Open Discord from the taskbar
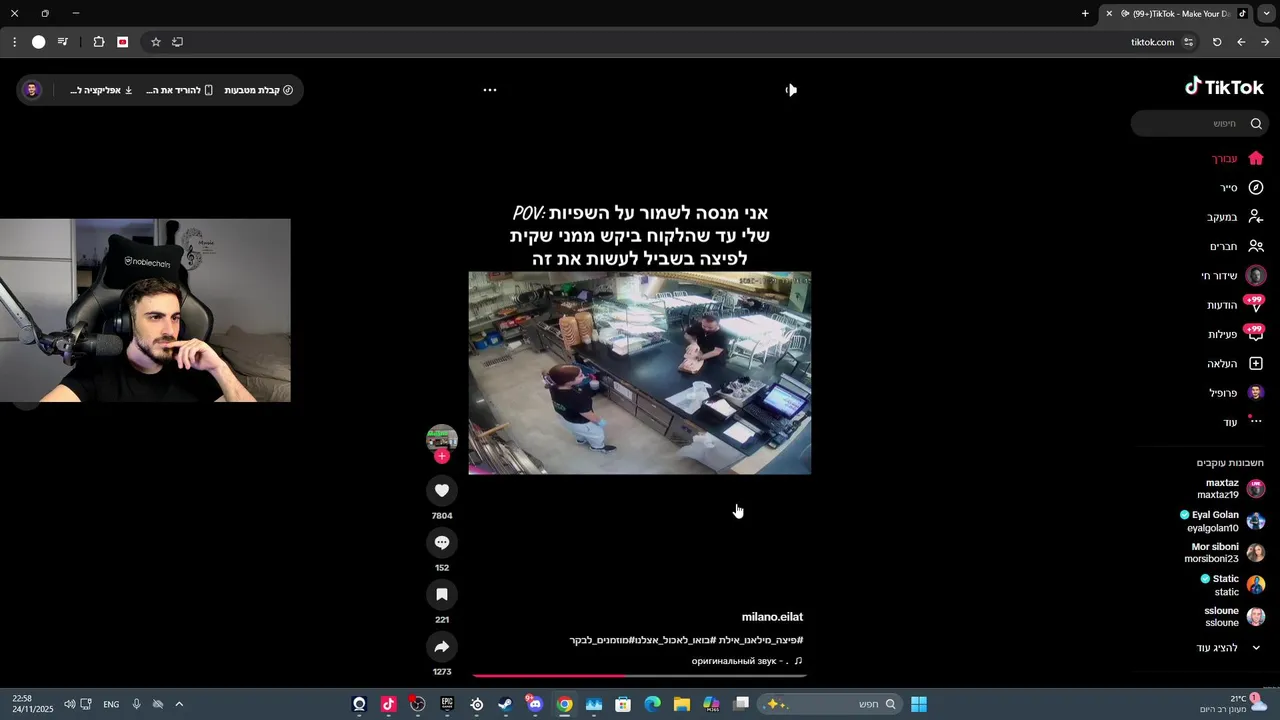1280x720 pixels. tap(535, 704)
